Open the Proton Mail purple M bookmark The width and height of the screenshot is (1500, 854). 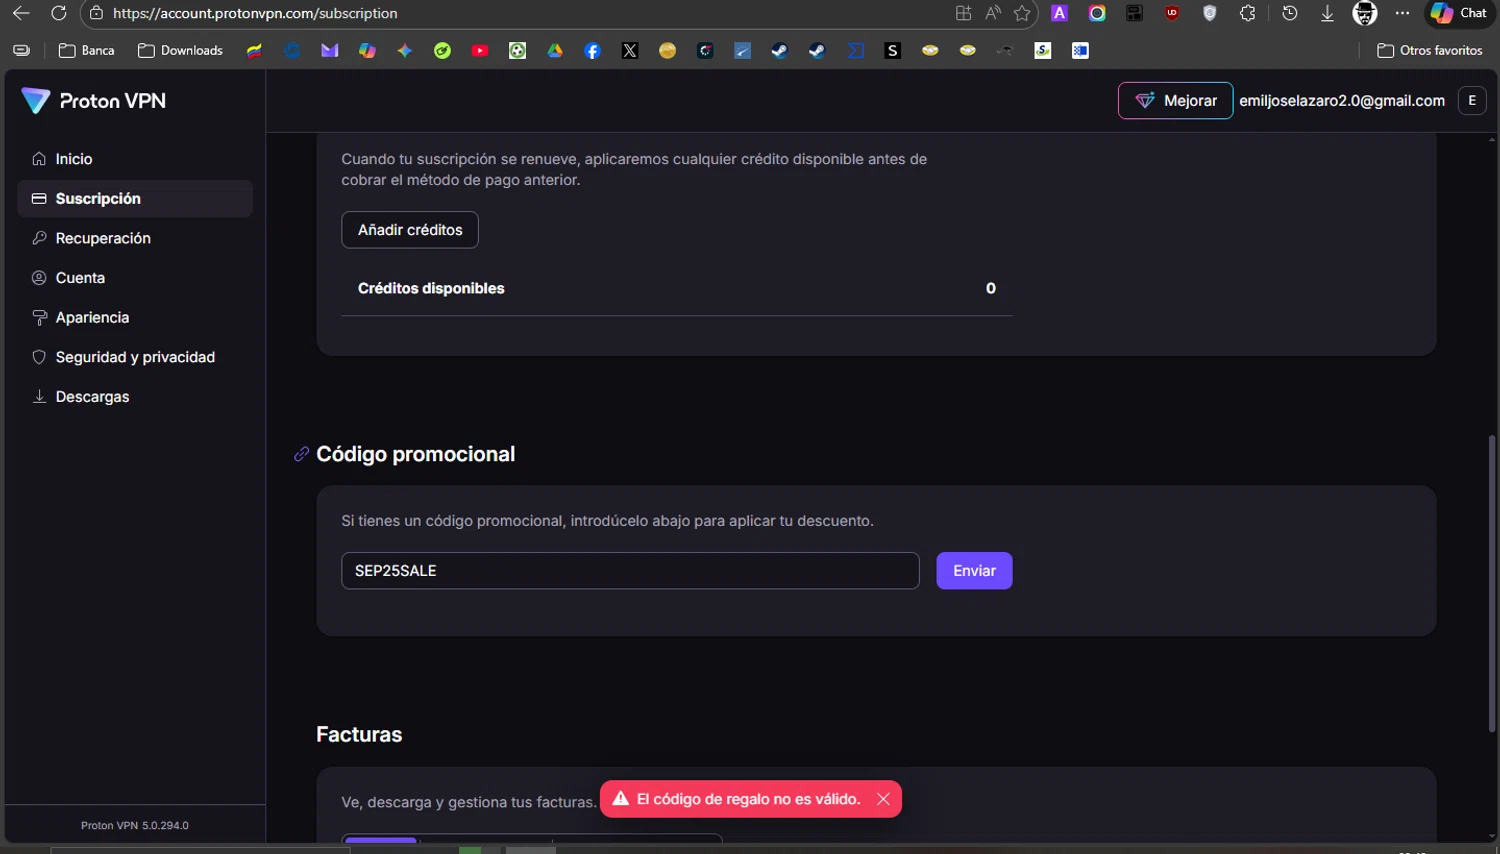click(330, 50)
